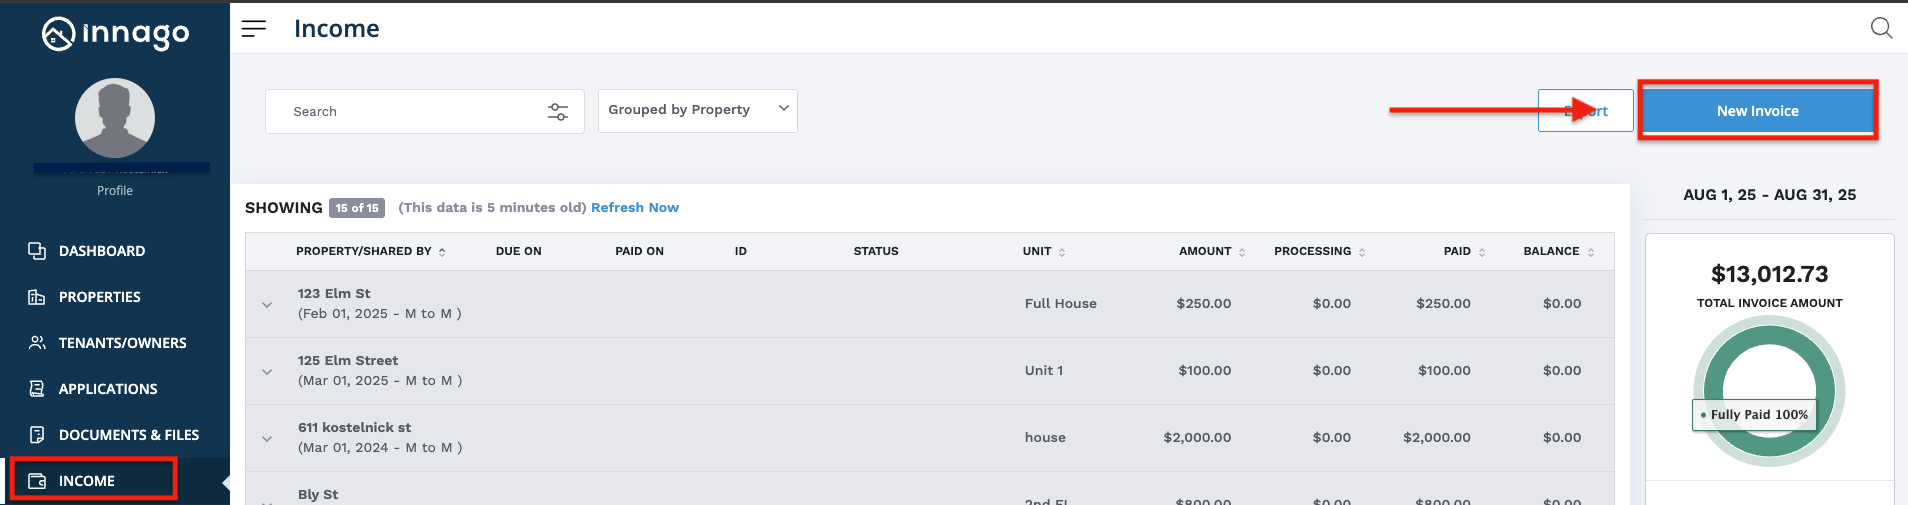The image size is (1908, 505).
Task: Click the New Invoice button
Action: click(1757, 111)
